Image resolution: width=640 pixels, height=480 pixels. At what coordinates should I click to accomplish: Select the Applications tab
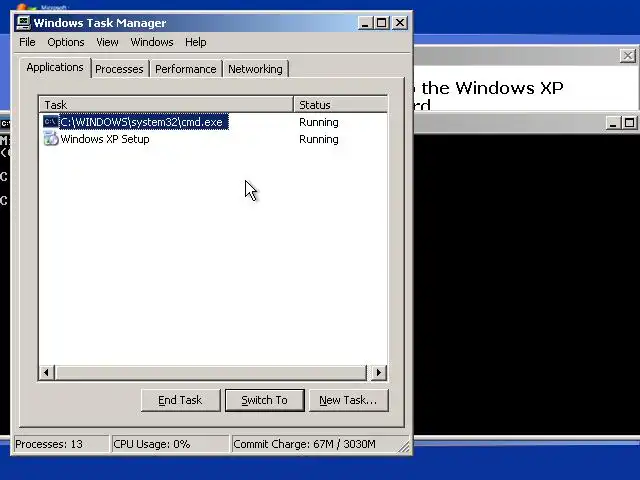coord(55,67)
